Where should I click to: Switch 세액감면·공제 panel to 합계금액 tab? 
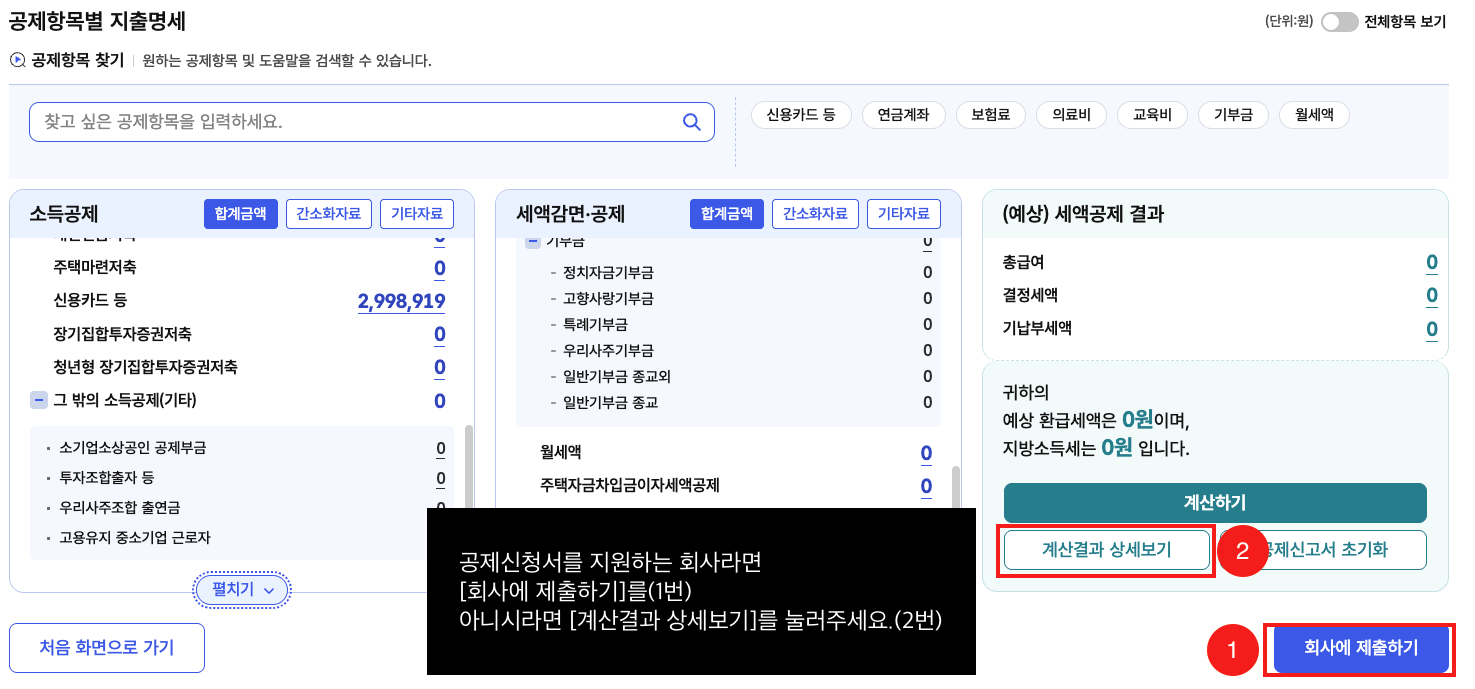[727, 214]
